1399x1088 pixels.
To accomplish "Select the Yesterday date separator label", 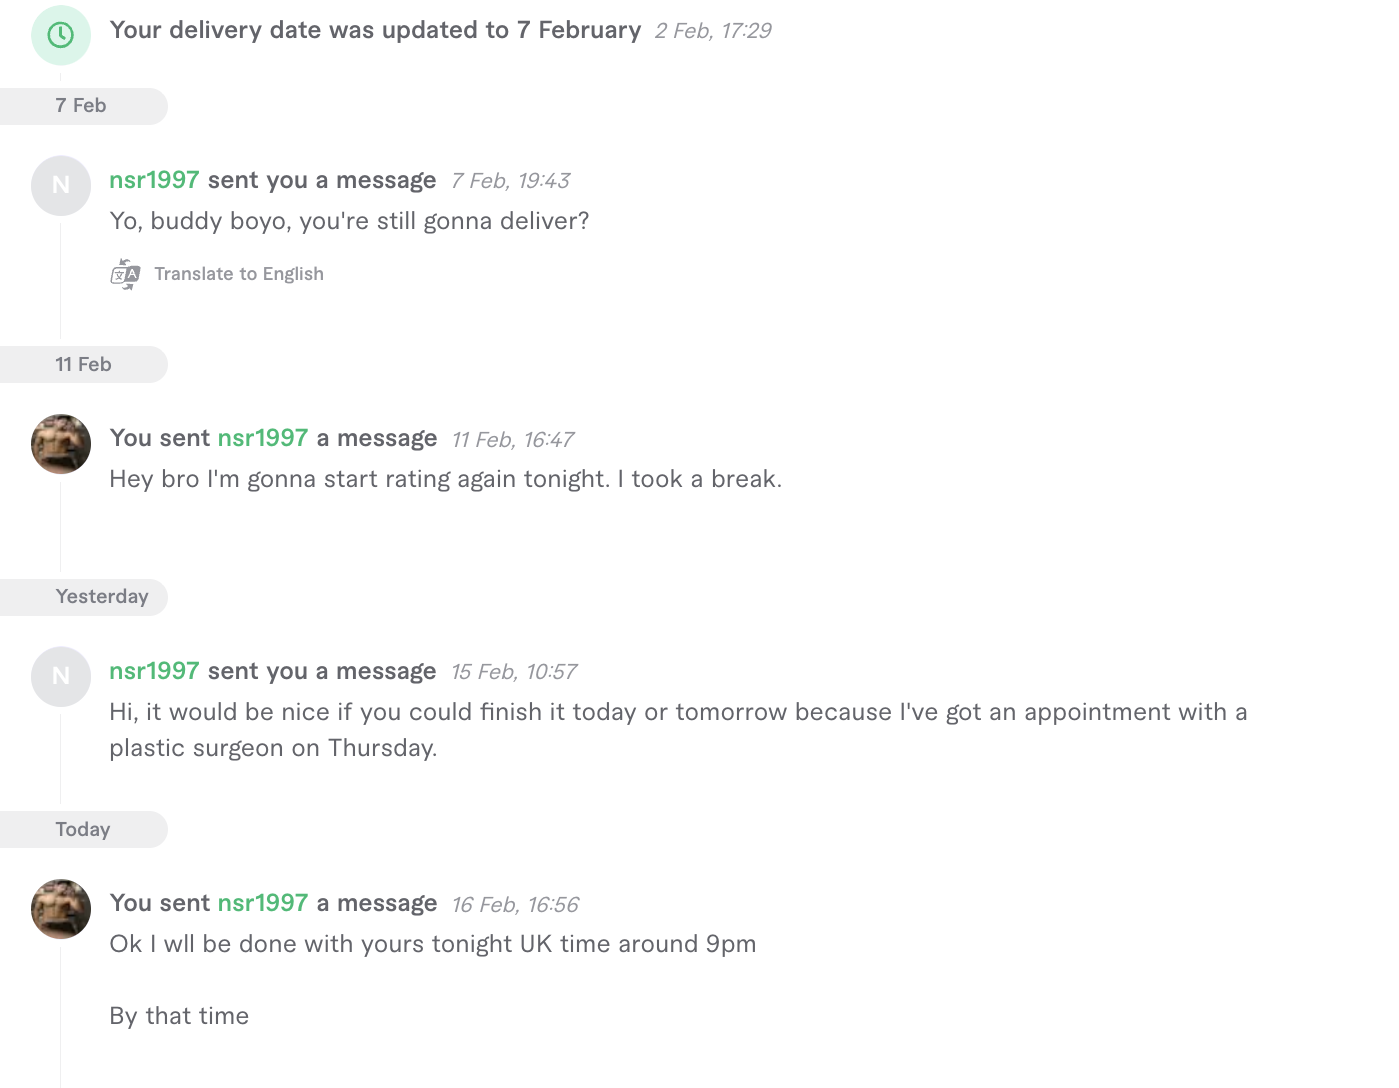I will [x=102, y=597].
